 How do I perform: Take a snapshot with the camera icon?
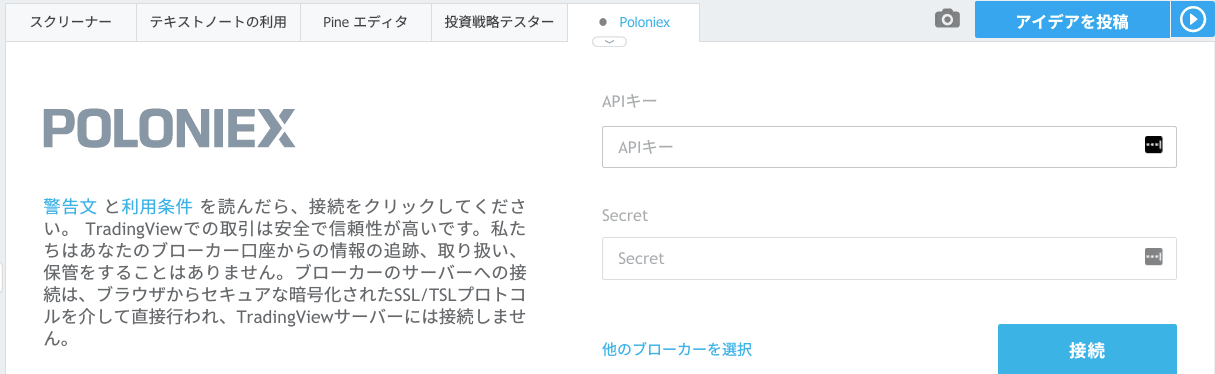(x=947, y=19)
